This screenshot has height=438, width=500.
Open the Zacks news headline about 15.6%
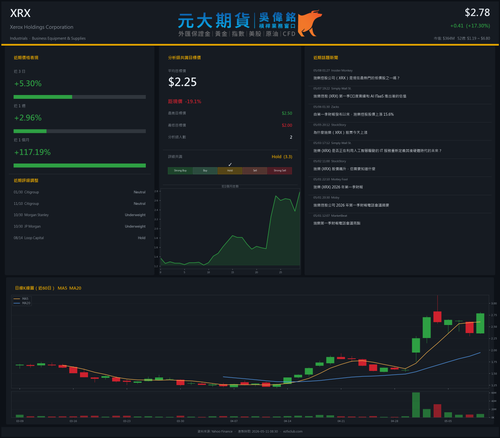pos(353,114)
